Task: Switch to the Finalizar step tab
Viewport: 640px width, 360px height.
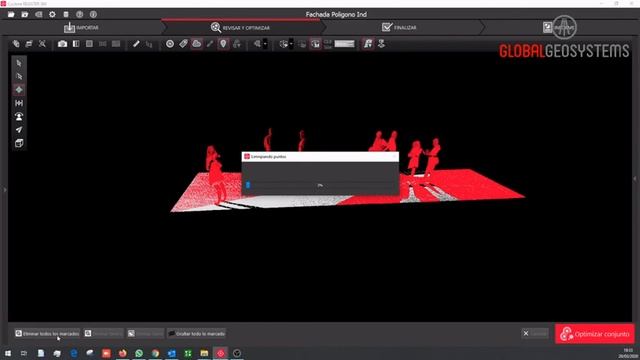Action: pyautogui.click(x=399, y=27)
